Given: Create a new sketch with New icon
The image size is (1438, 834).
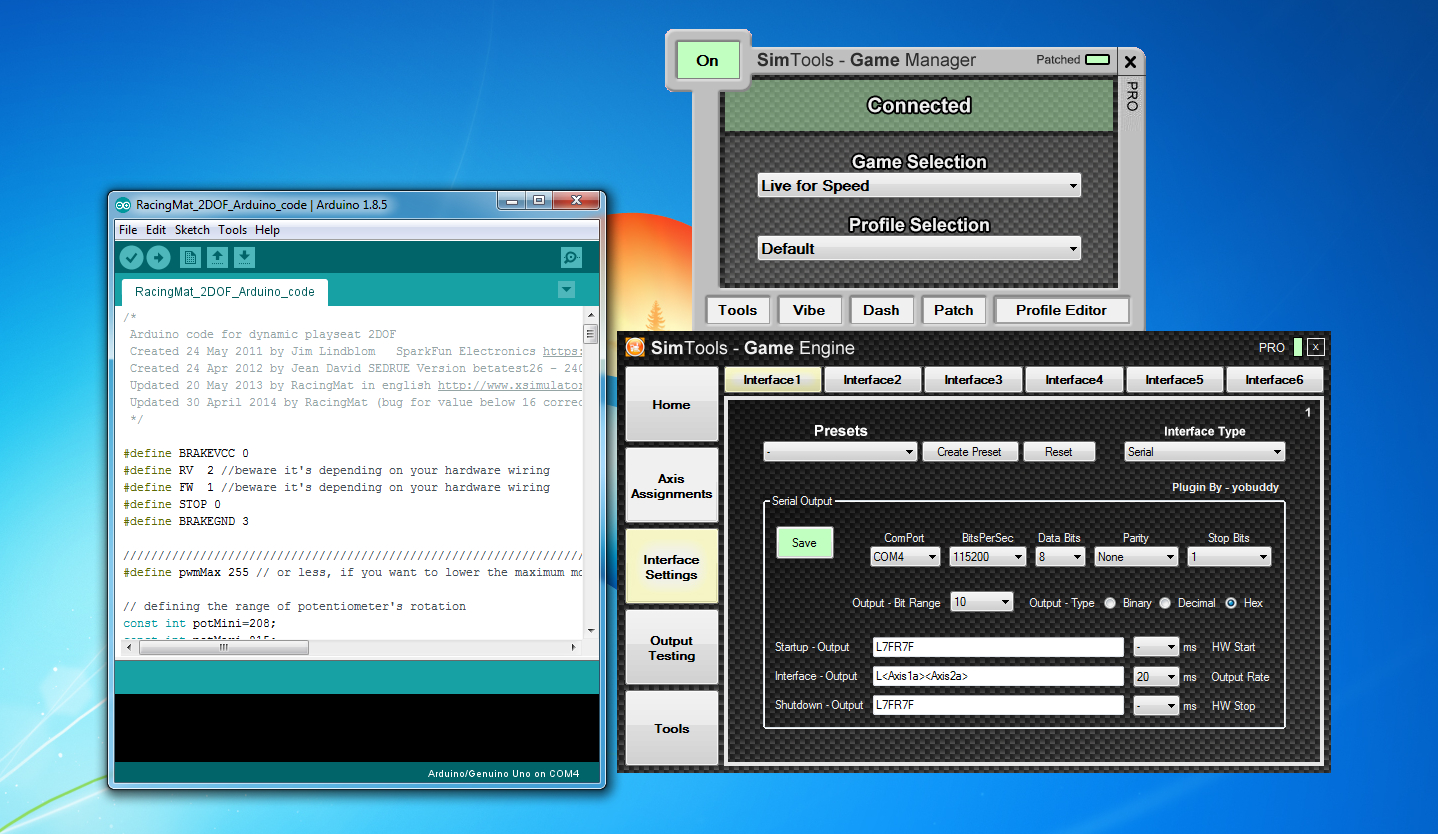Looking at the screenshot, I should click(190, 258).
